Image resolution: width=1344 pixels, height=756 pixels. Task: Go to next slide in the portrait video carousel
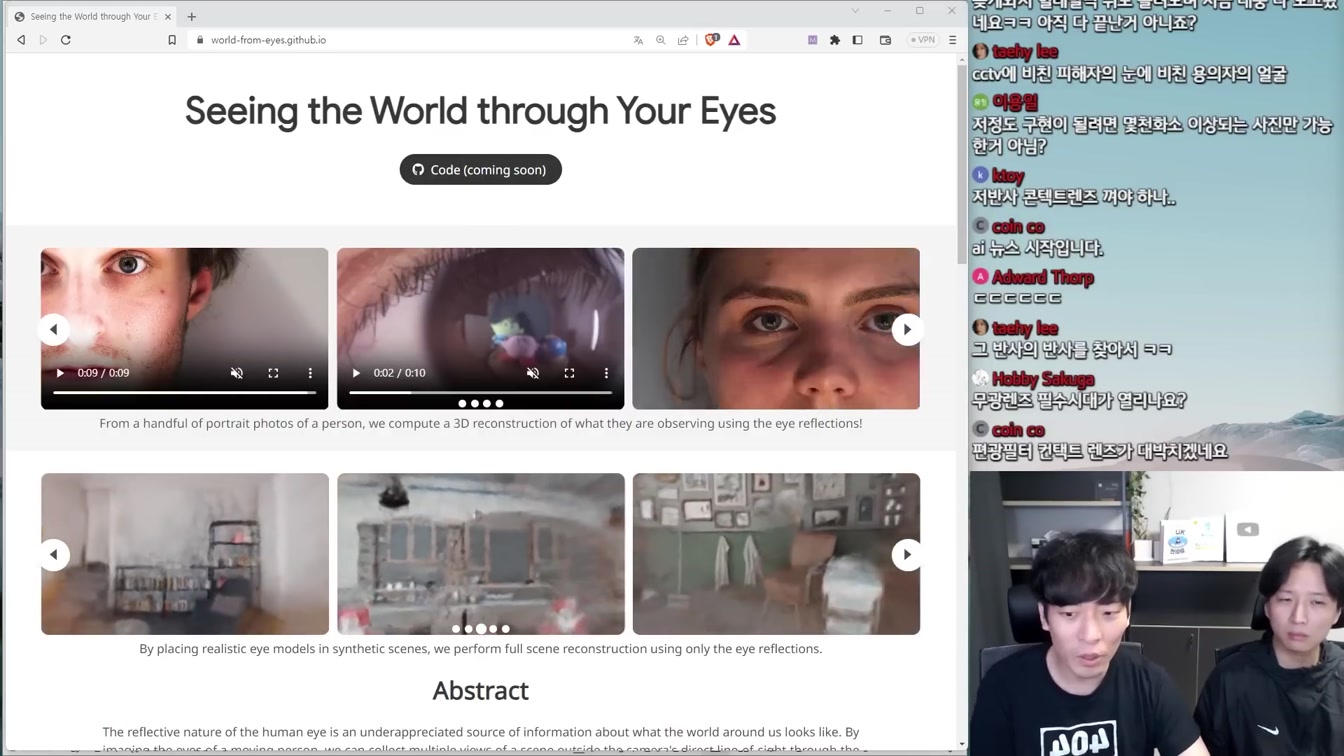click(907, 329)
